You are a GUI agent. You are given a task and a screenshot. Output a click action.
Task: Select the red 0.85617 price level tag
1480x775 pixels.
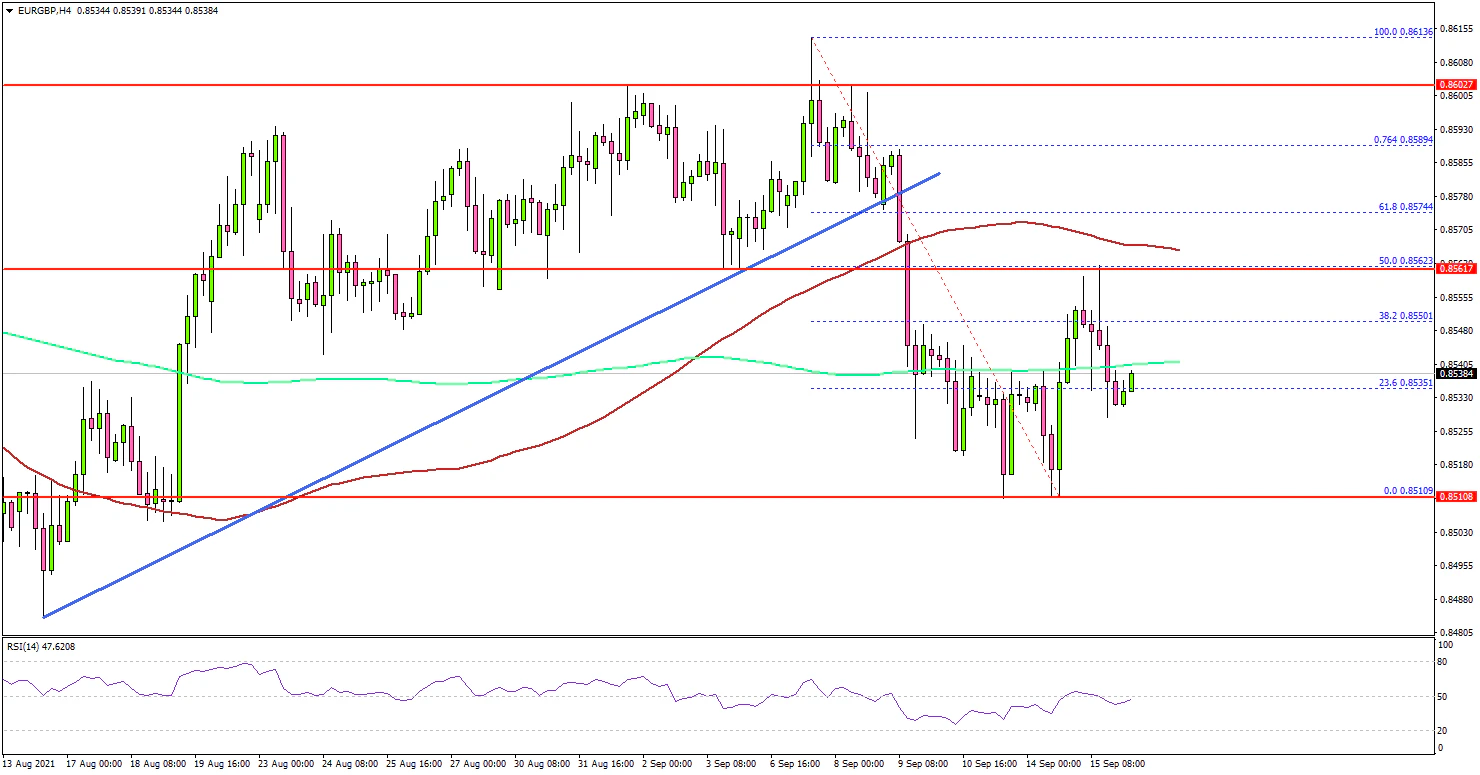1456,269
